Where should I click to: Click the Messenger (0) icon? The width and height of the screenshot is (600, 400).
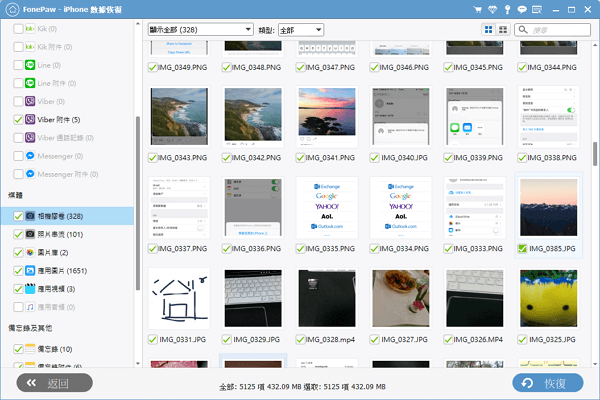pyautogui.click(x=30, y=156)
